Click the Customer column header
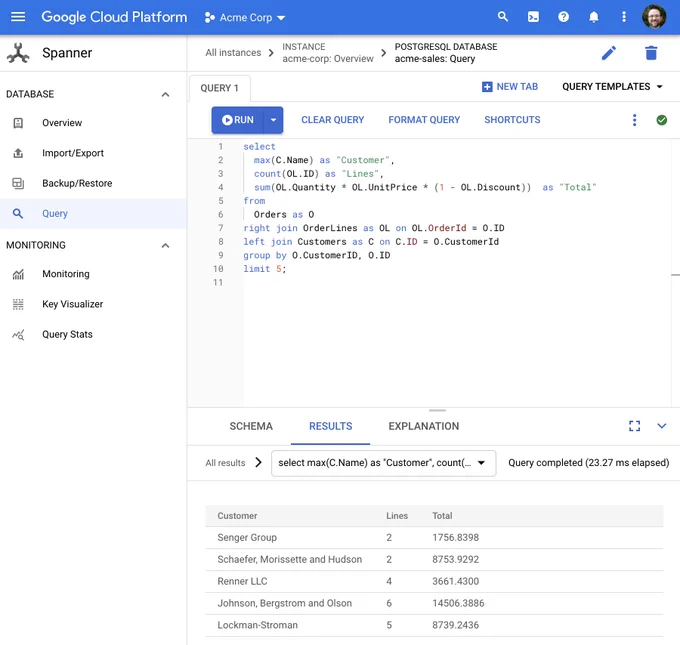 [x=237, y=516]
